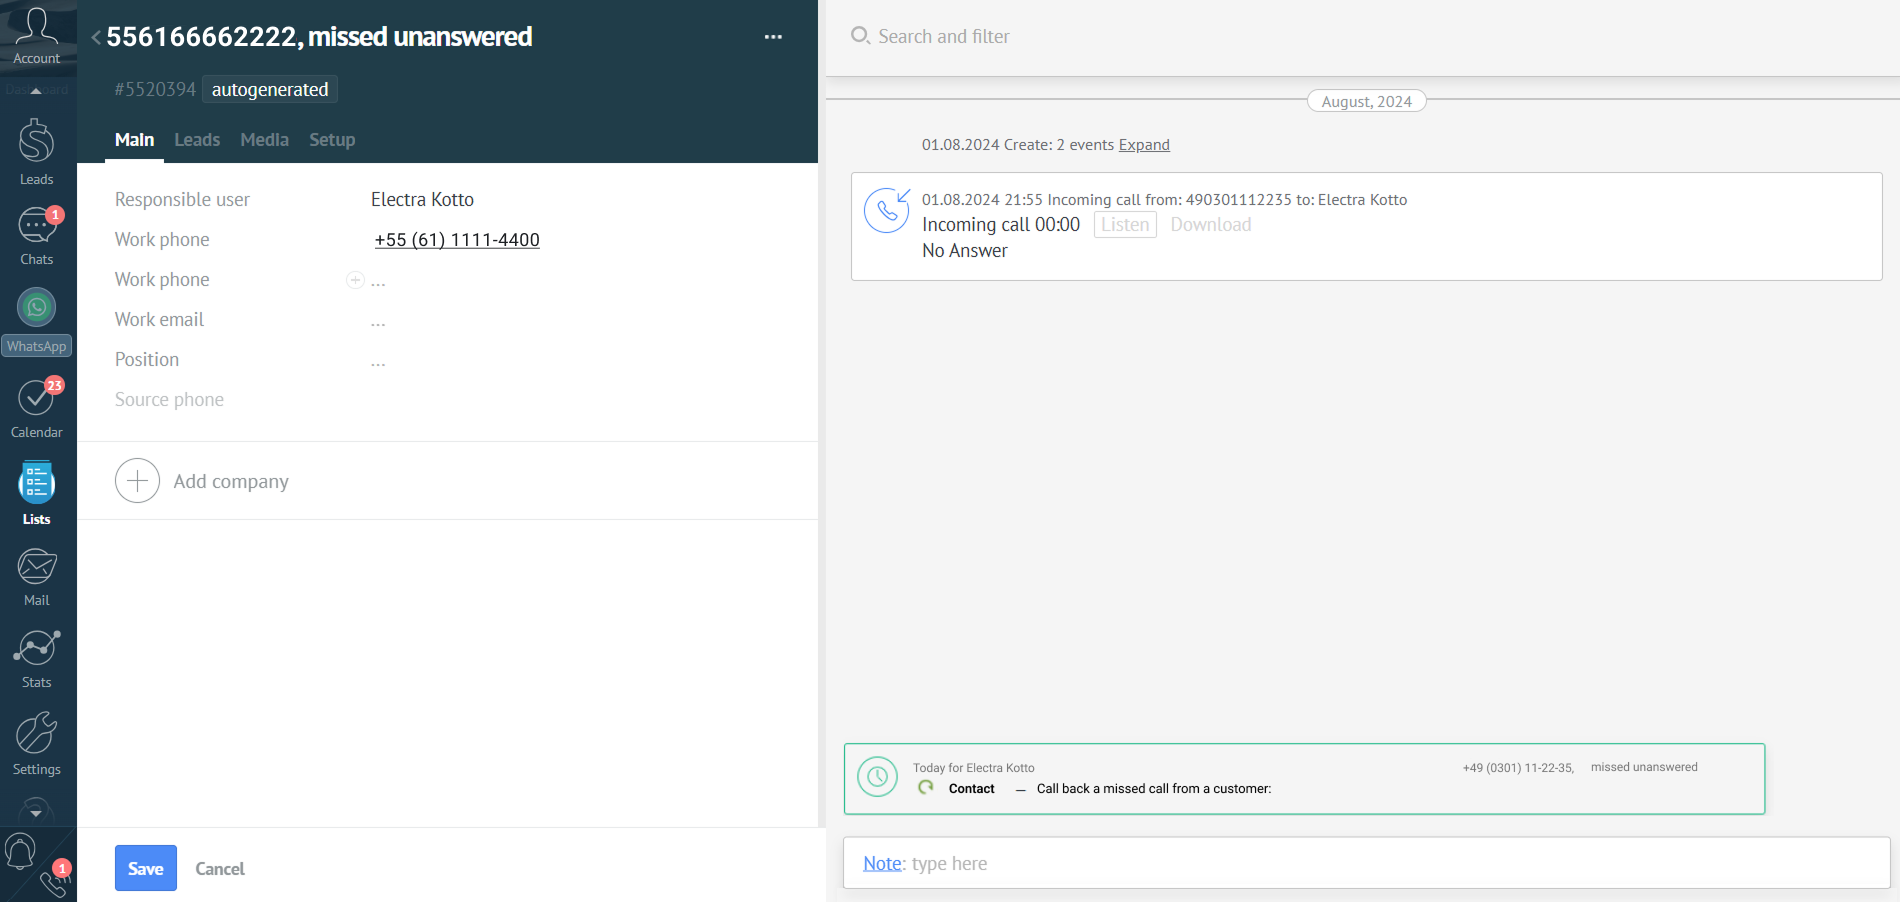
Task: Listen to the incoming call recording
Action: click(x=1125, y=225)
